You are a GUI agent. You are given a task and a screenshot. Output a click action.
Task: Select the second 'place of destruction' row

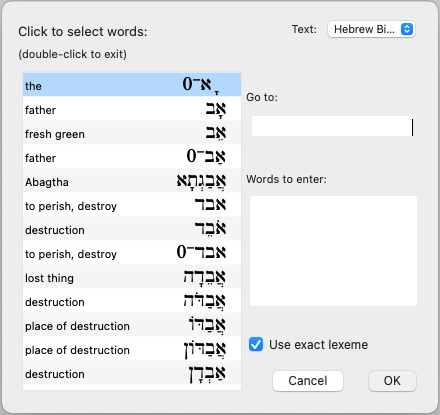tap(132, 349)
